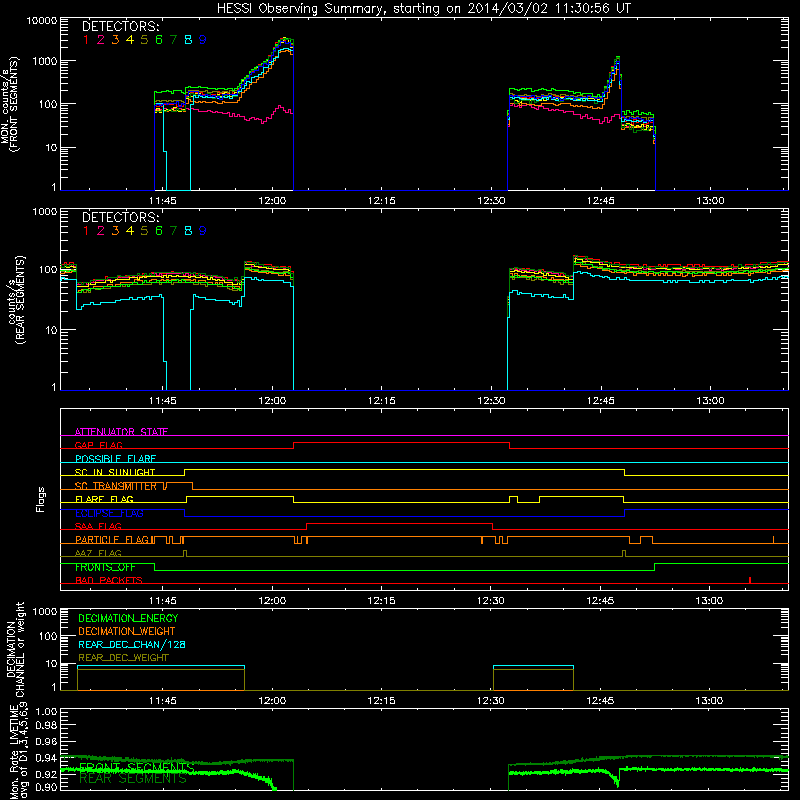Viewport: 800px width, 800px height.
Task: Click the "12:15" time label under the rear segments plot
Action: (382, 401)
